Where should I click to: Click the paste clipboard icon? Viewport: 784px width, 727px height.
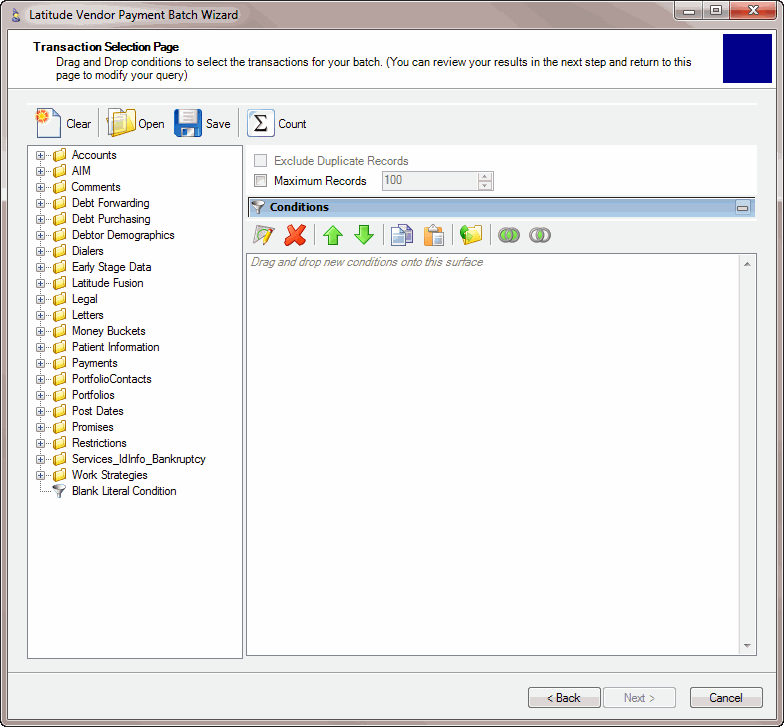tap(434, 235)
